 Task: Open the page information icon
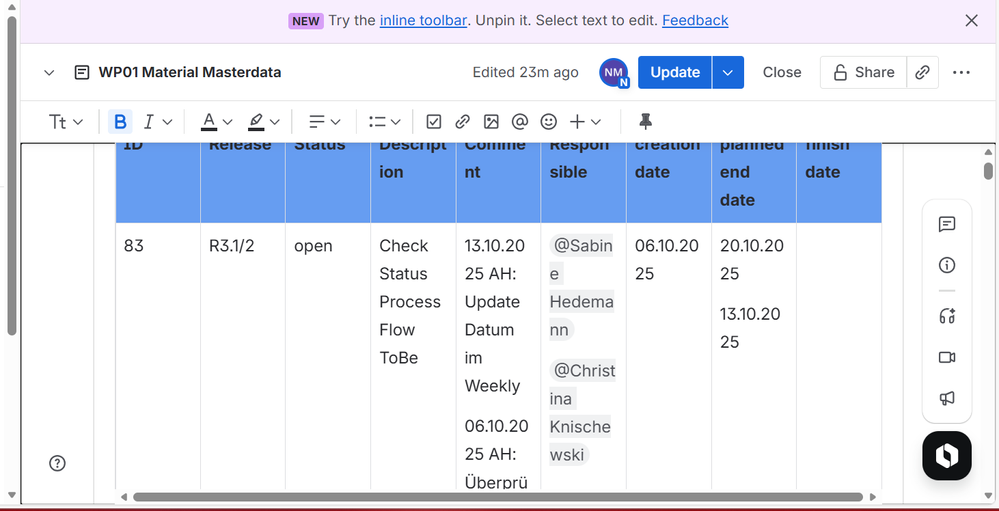click(947, 265)
